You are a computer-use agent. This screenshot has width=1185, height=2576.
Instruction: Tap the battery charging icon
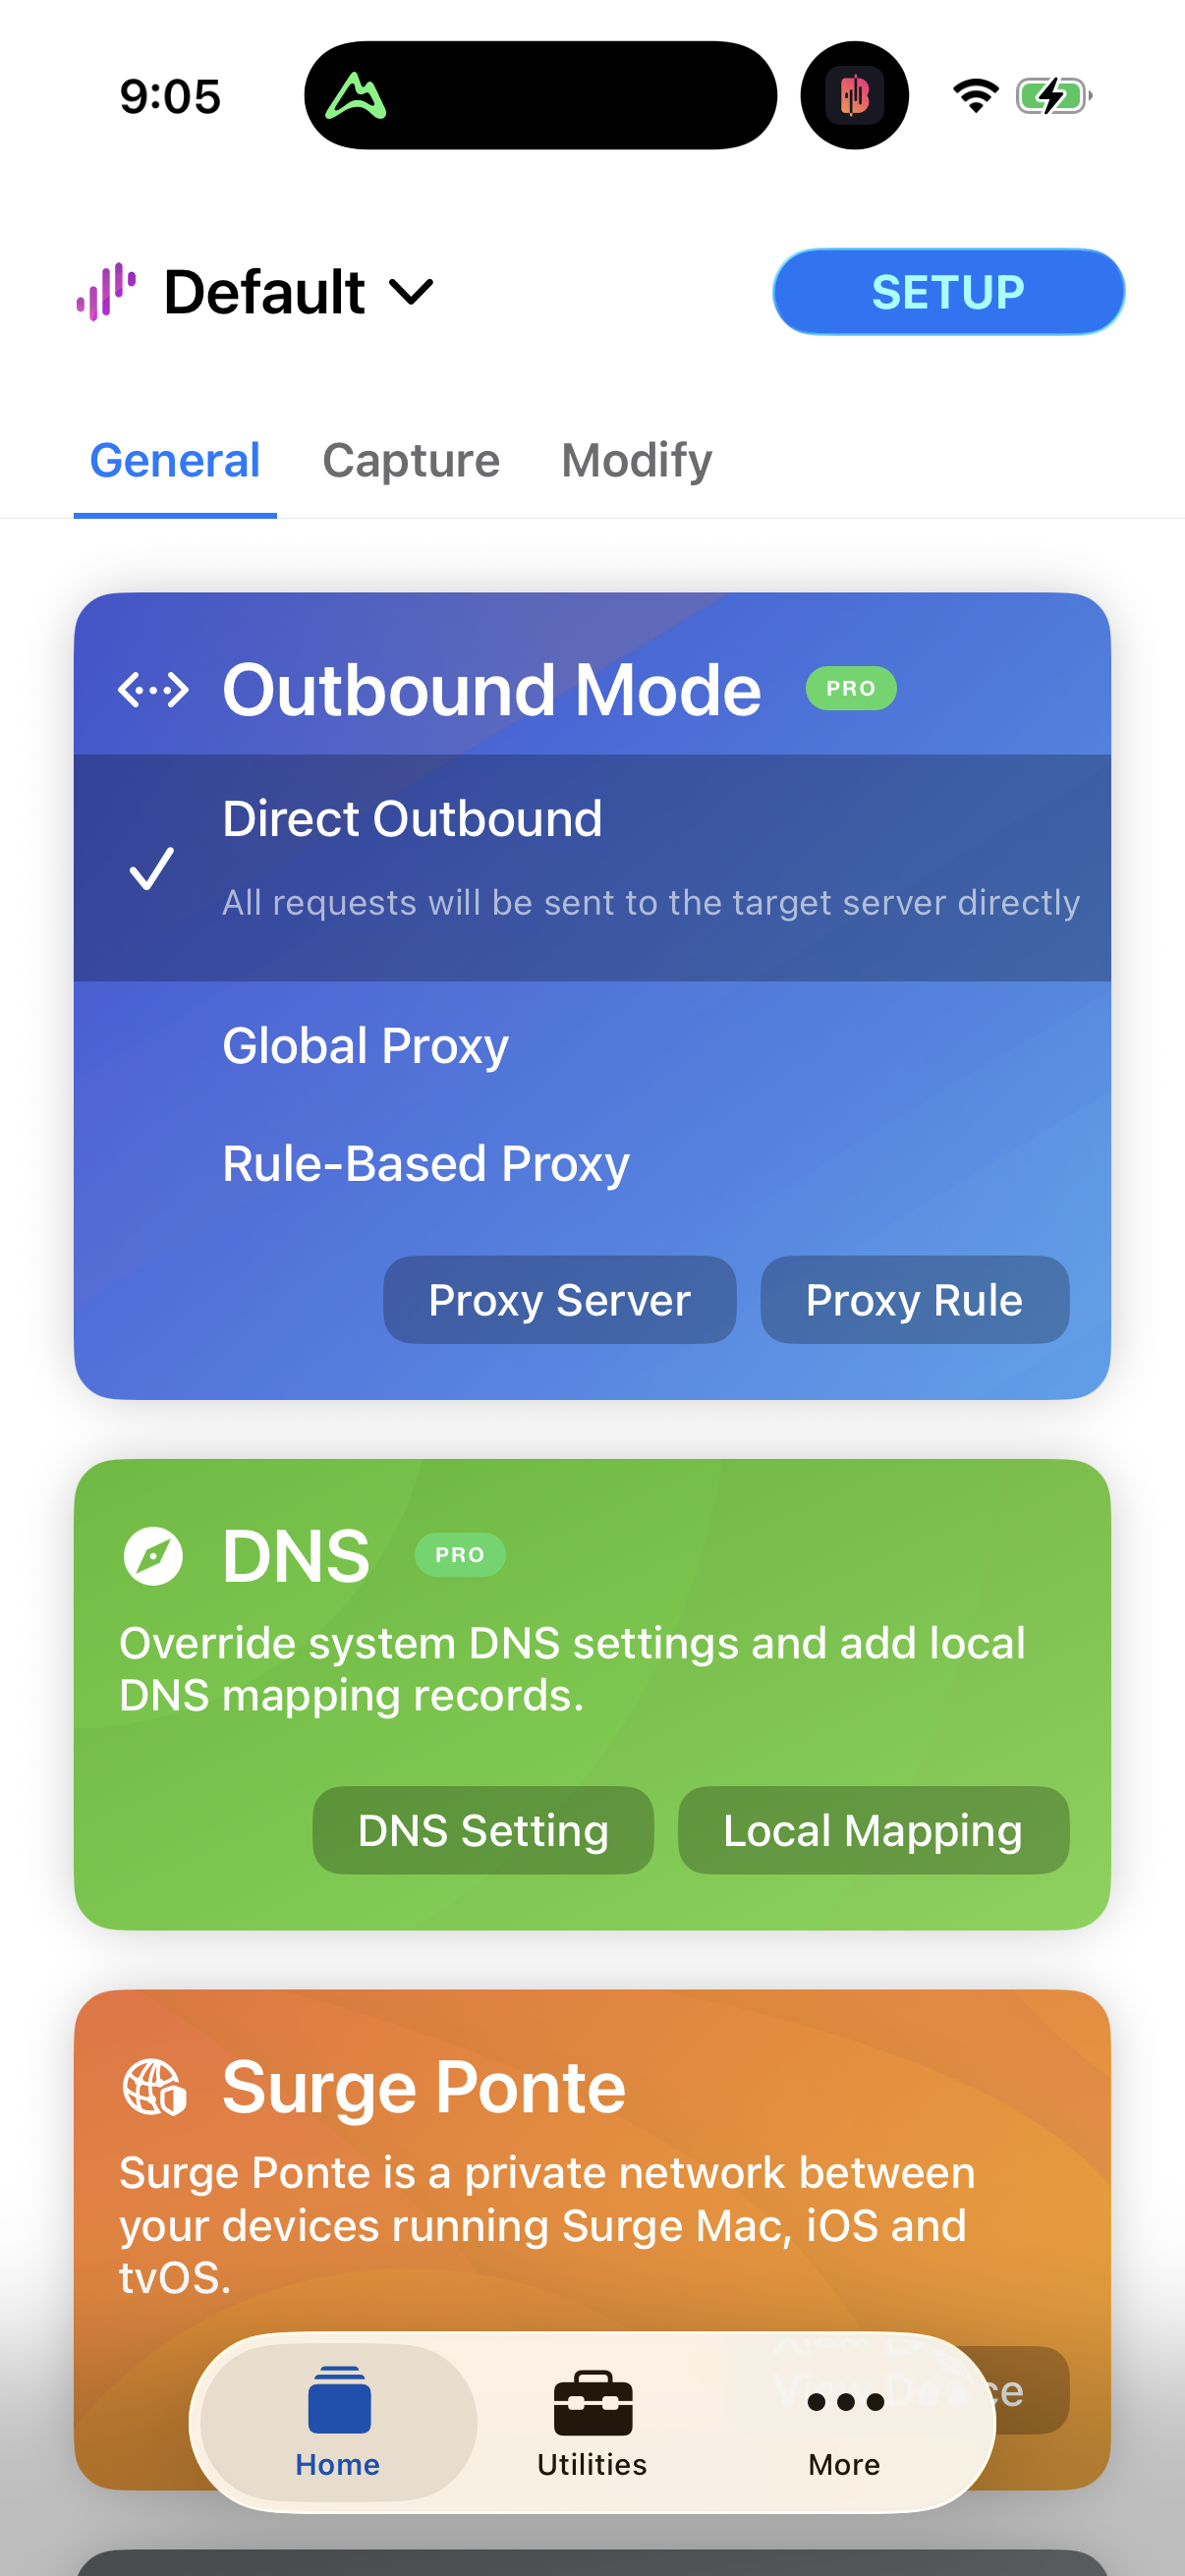1054,96
